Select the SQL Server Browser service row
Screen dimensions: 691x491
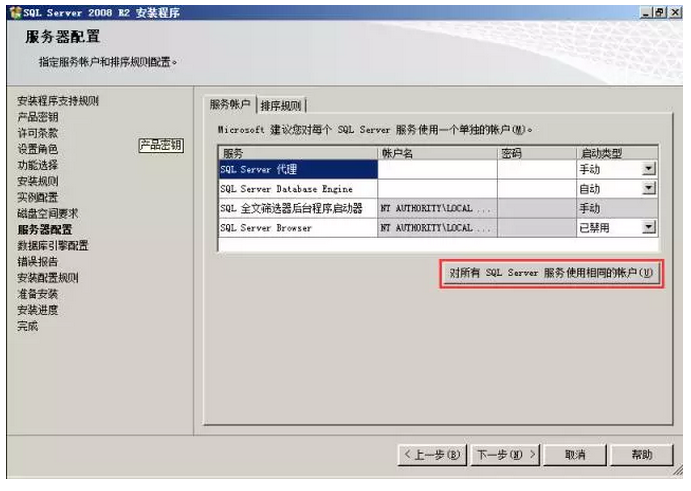pos(298,227)
